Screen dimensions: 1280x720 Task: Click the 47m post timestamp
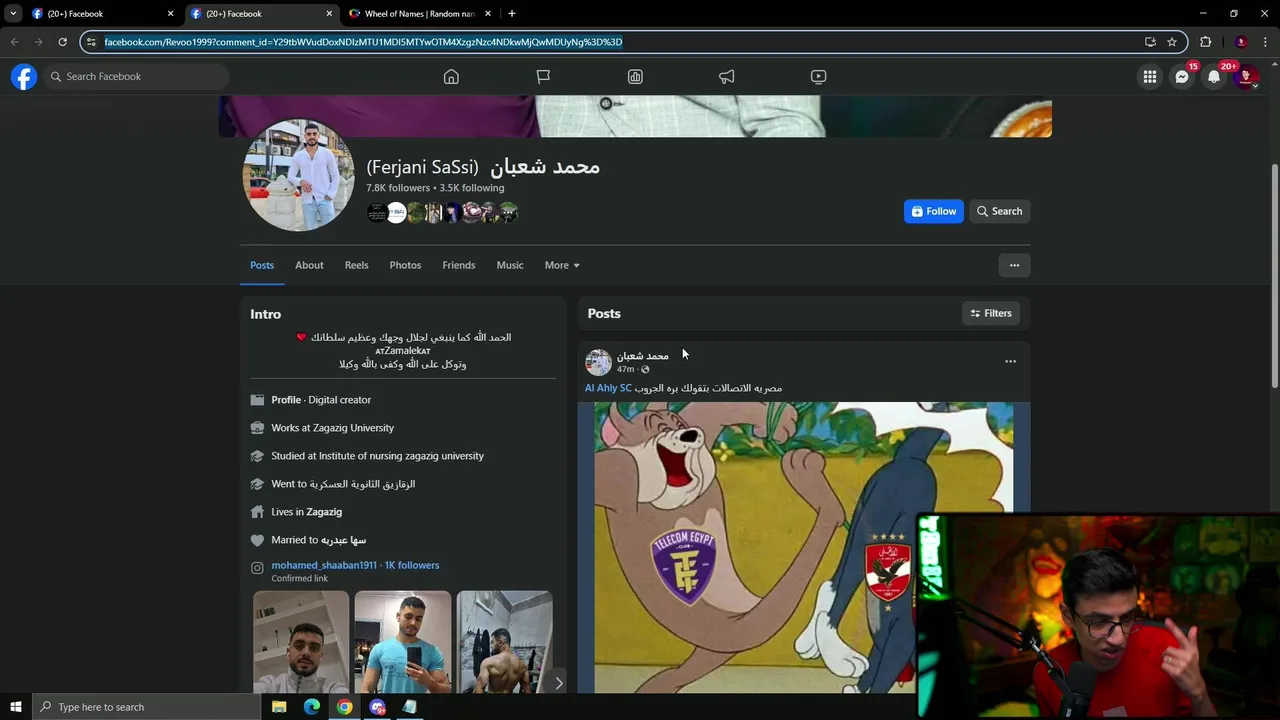point(625,370)
